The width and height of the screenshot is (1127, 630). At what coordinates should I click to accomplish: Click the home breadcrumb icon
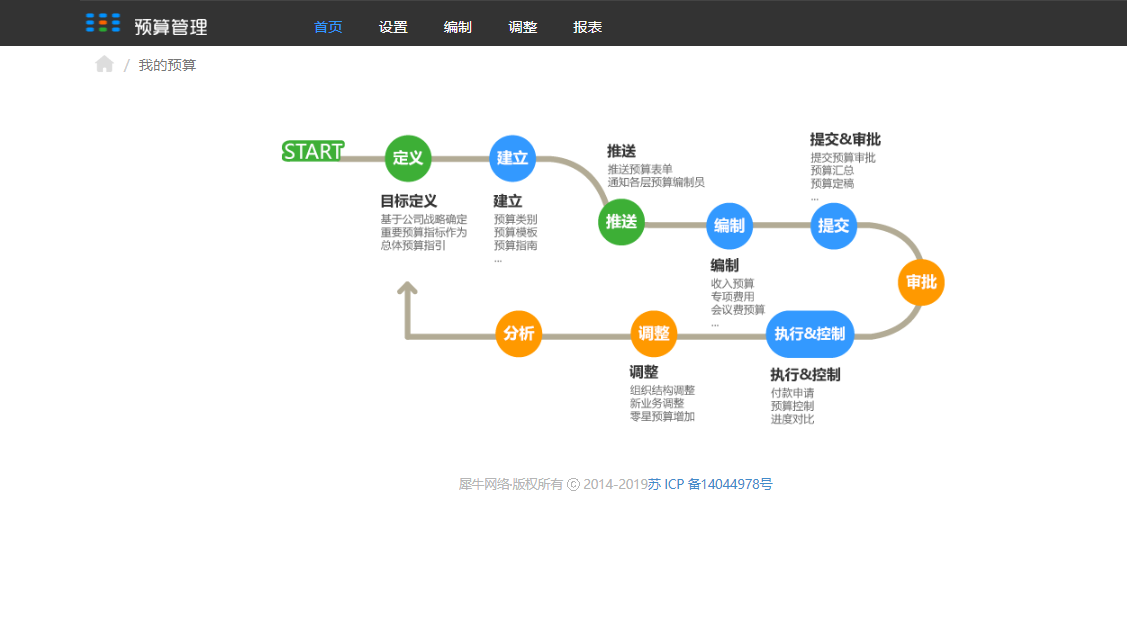tap(104, 65)
